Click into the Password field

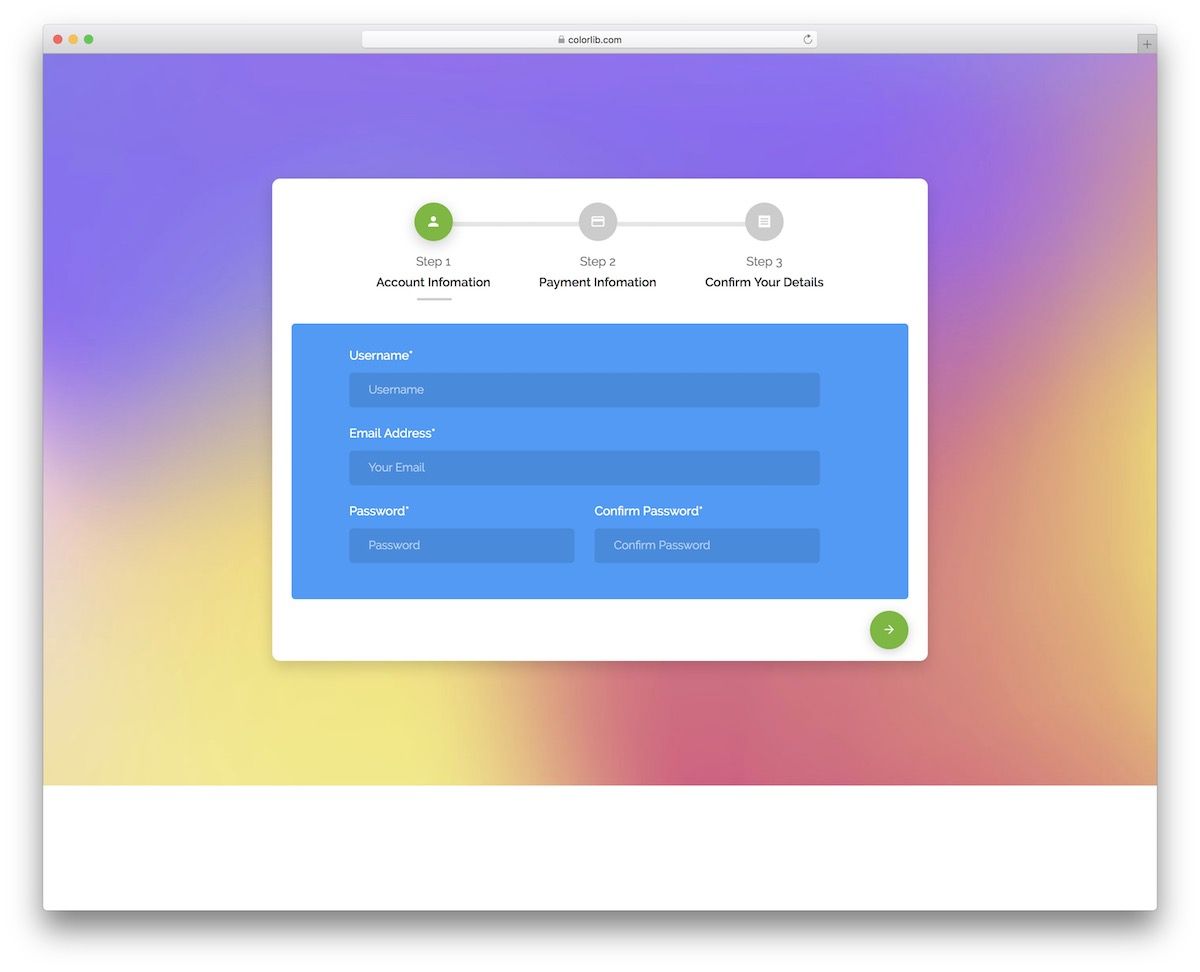[x=462, y=546]
